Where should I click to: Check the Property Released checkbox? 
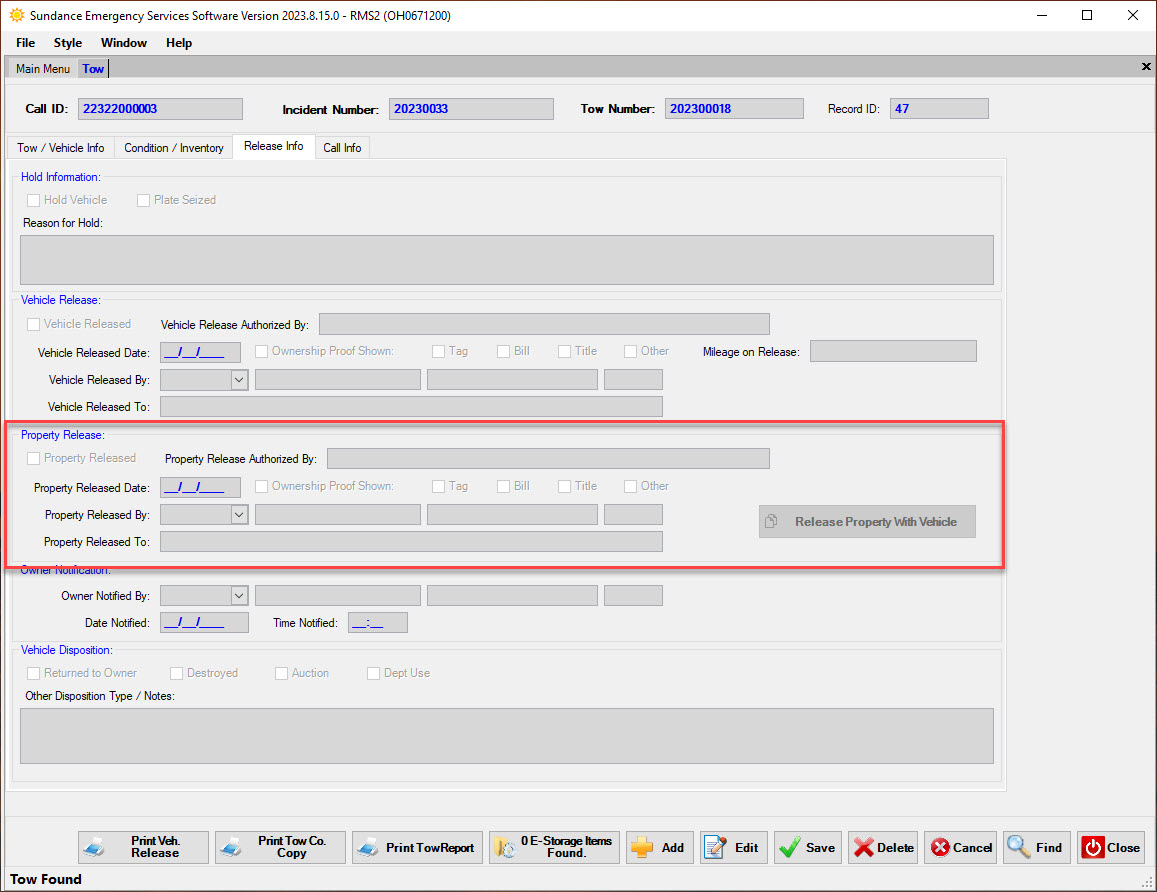point(33,458)
